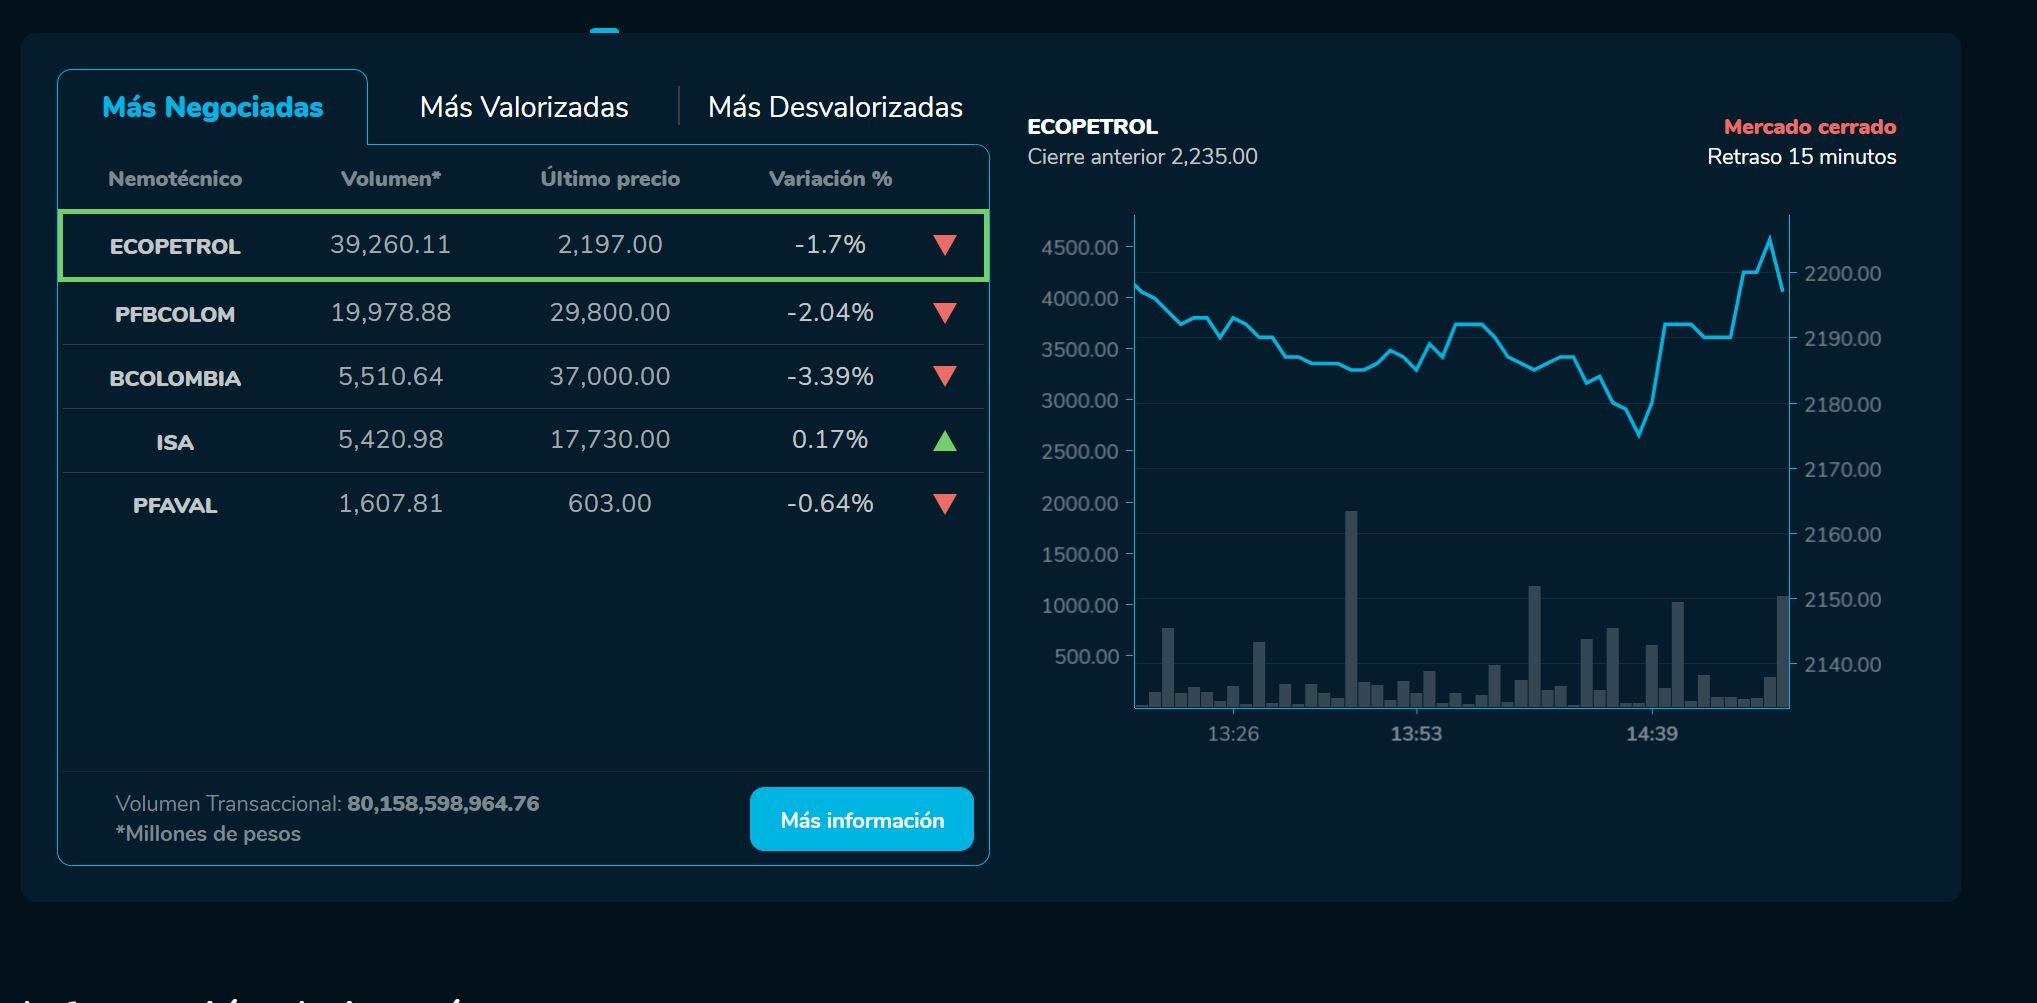Click the Volumen column header
This screenshot has height=1003, width=2037.
click(391, 179)
